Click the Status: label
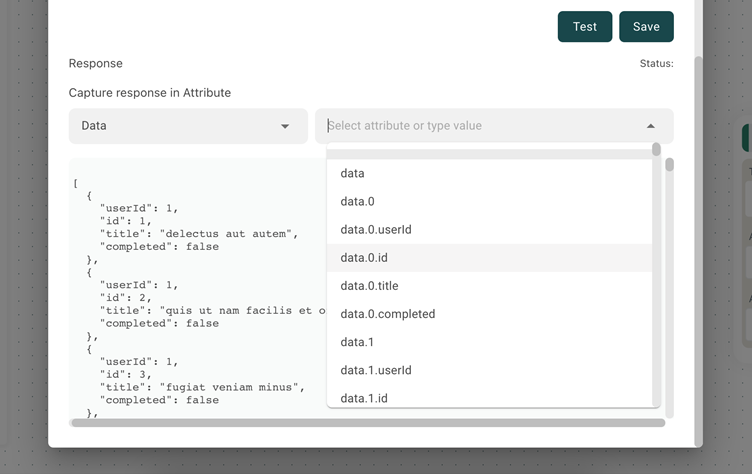Screen dimensions: 752x474 [656, 63]
